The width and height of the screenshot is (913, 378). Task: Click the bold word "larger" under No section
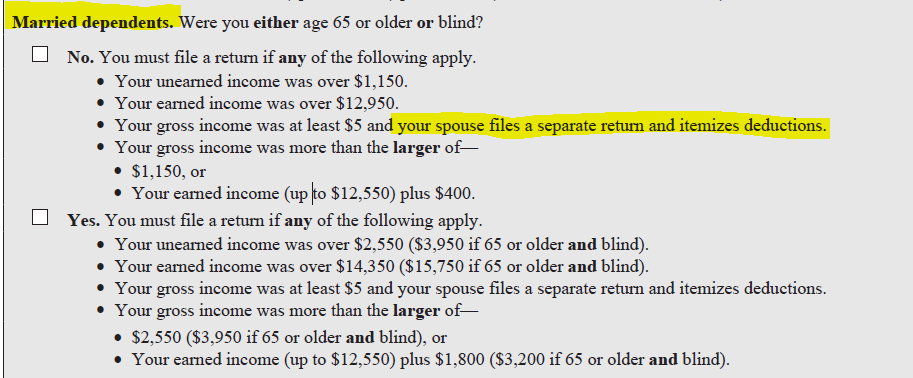pyautogui.click(x=416, y=148)
